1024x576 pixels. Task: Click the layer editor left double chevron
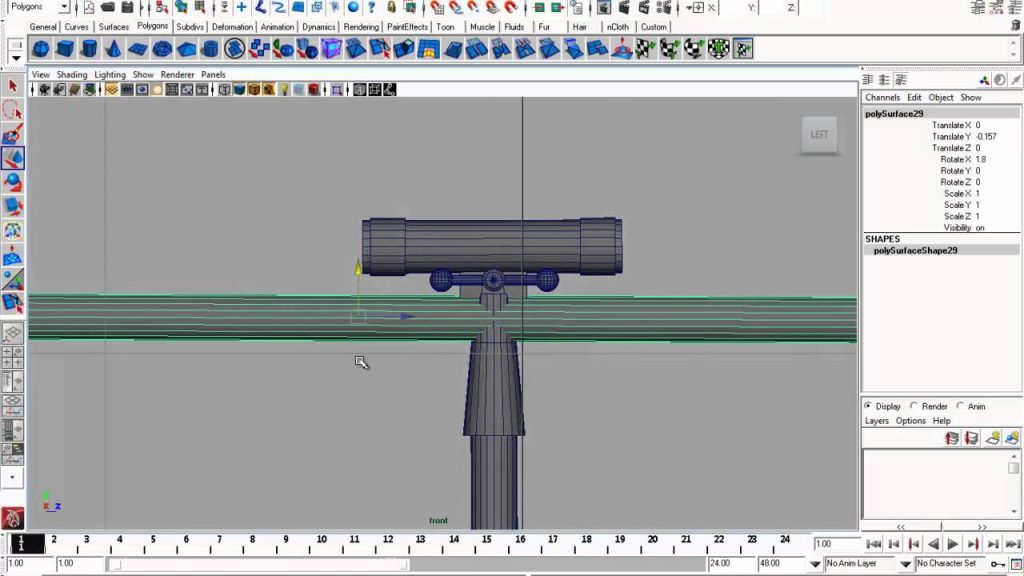[x=901, y=526]
